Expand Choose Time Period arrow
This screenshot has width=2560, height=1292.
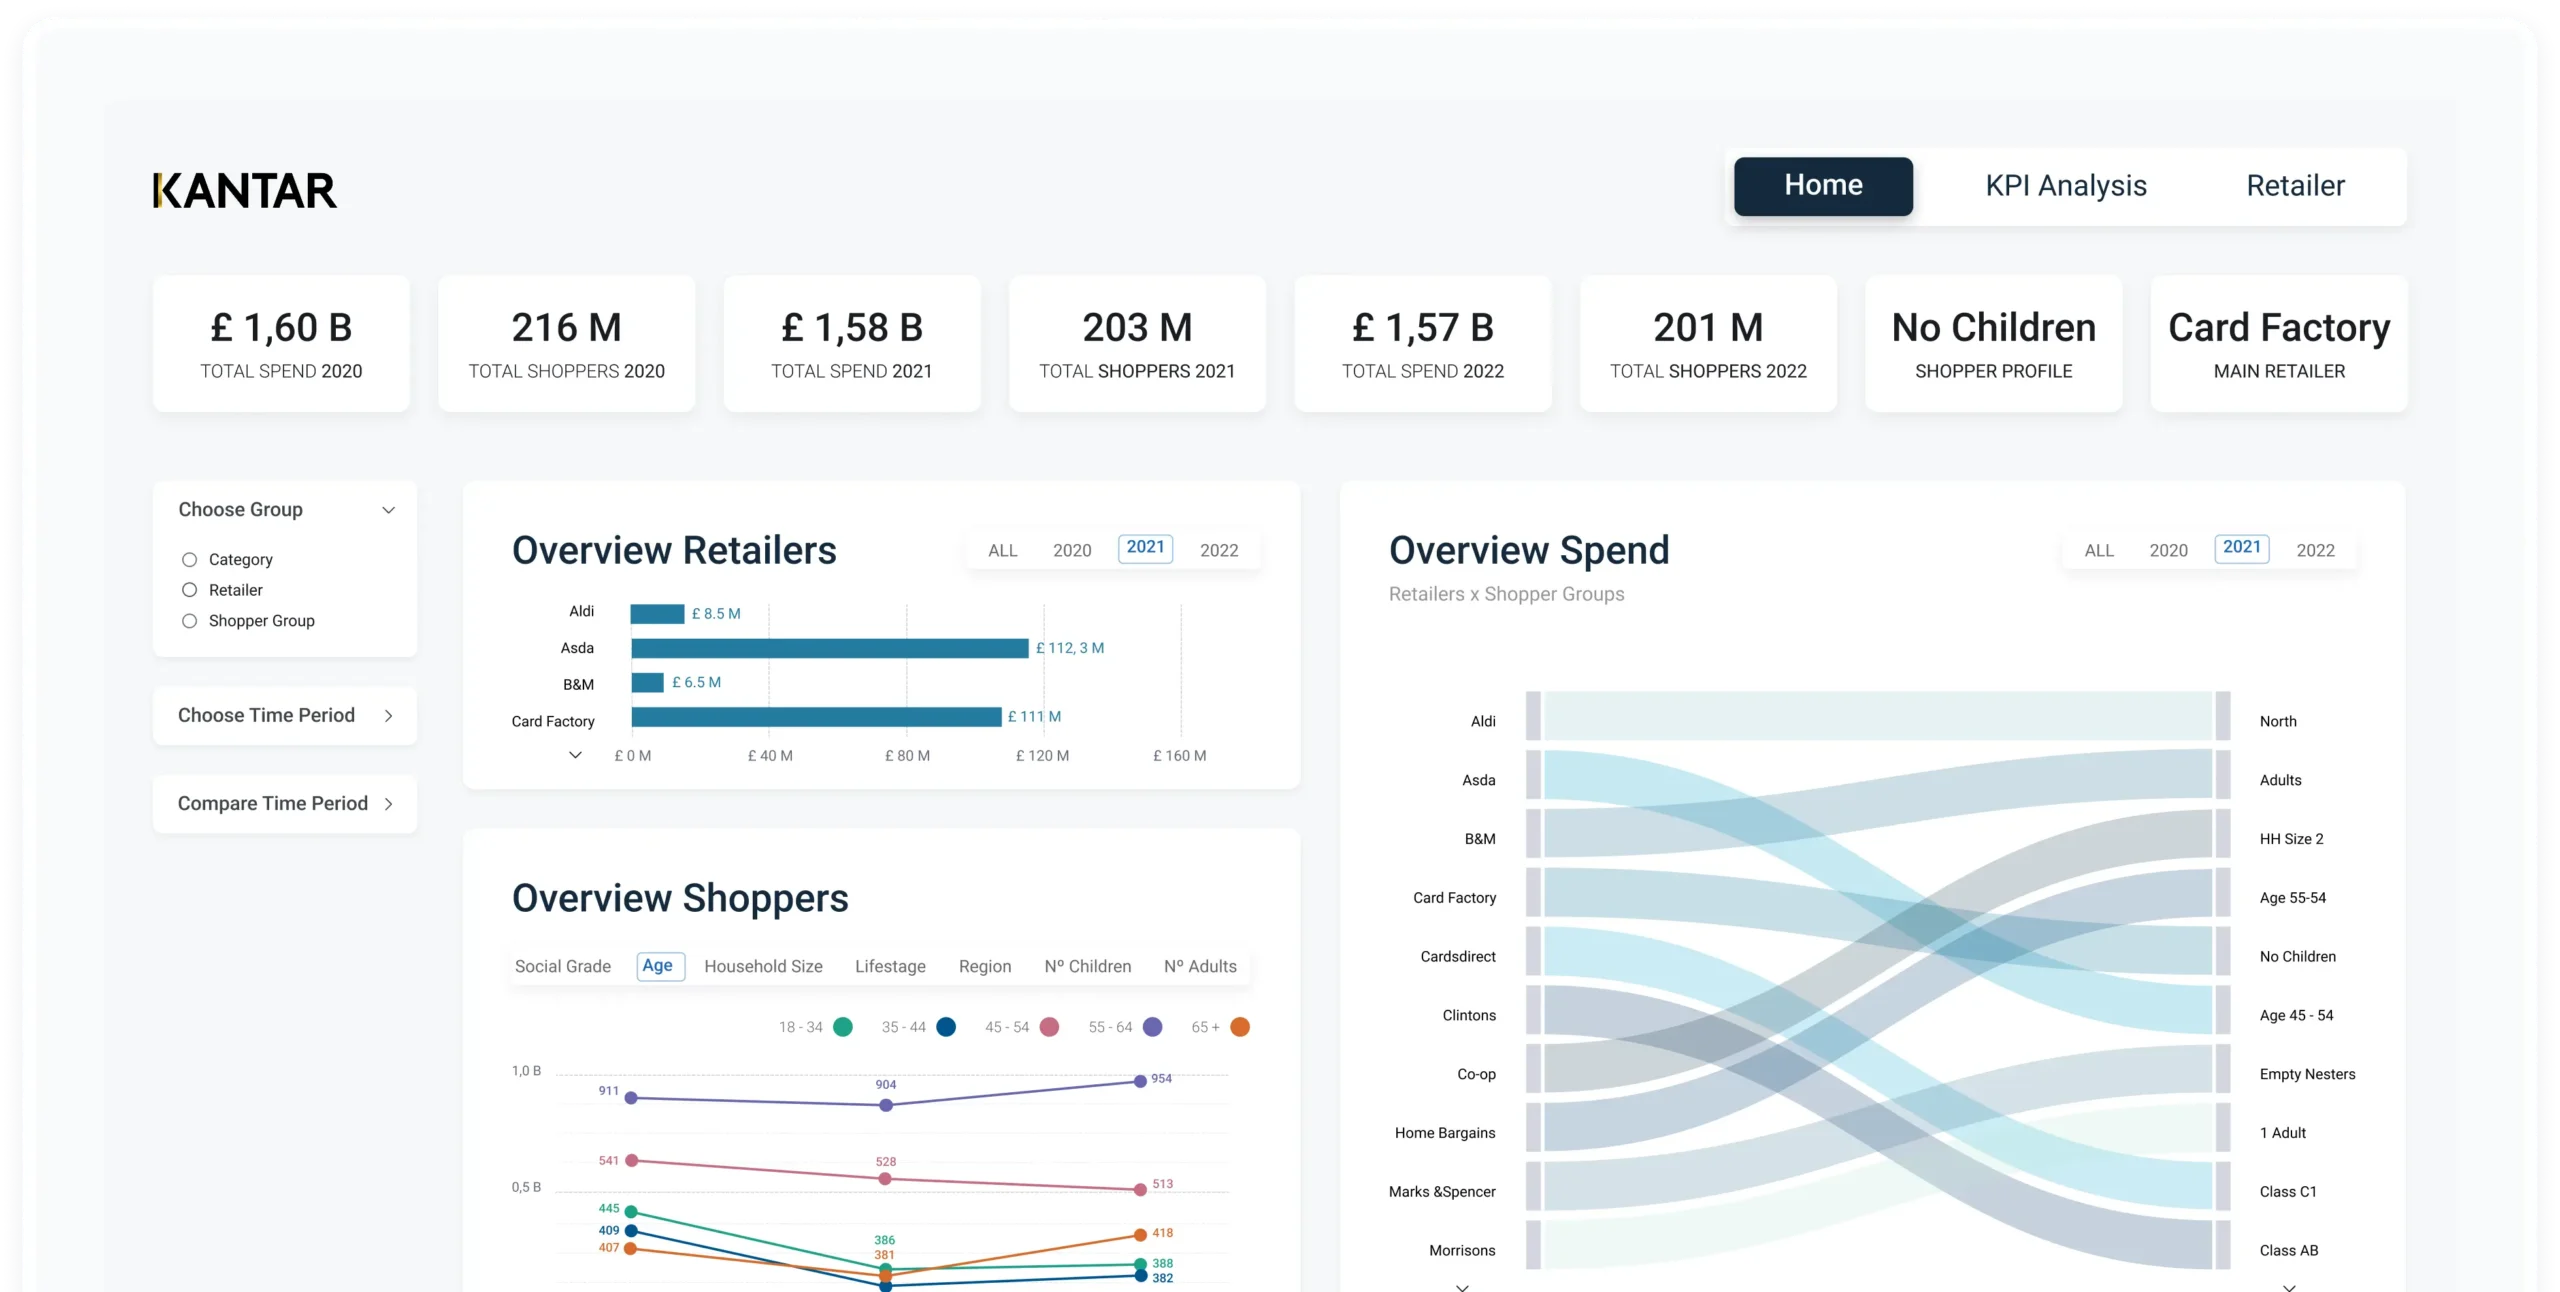pos(388,716)
